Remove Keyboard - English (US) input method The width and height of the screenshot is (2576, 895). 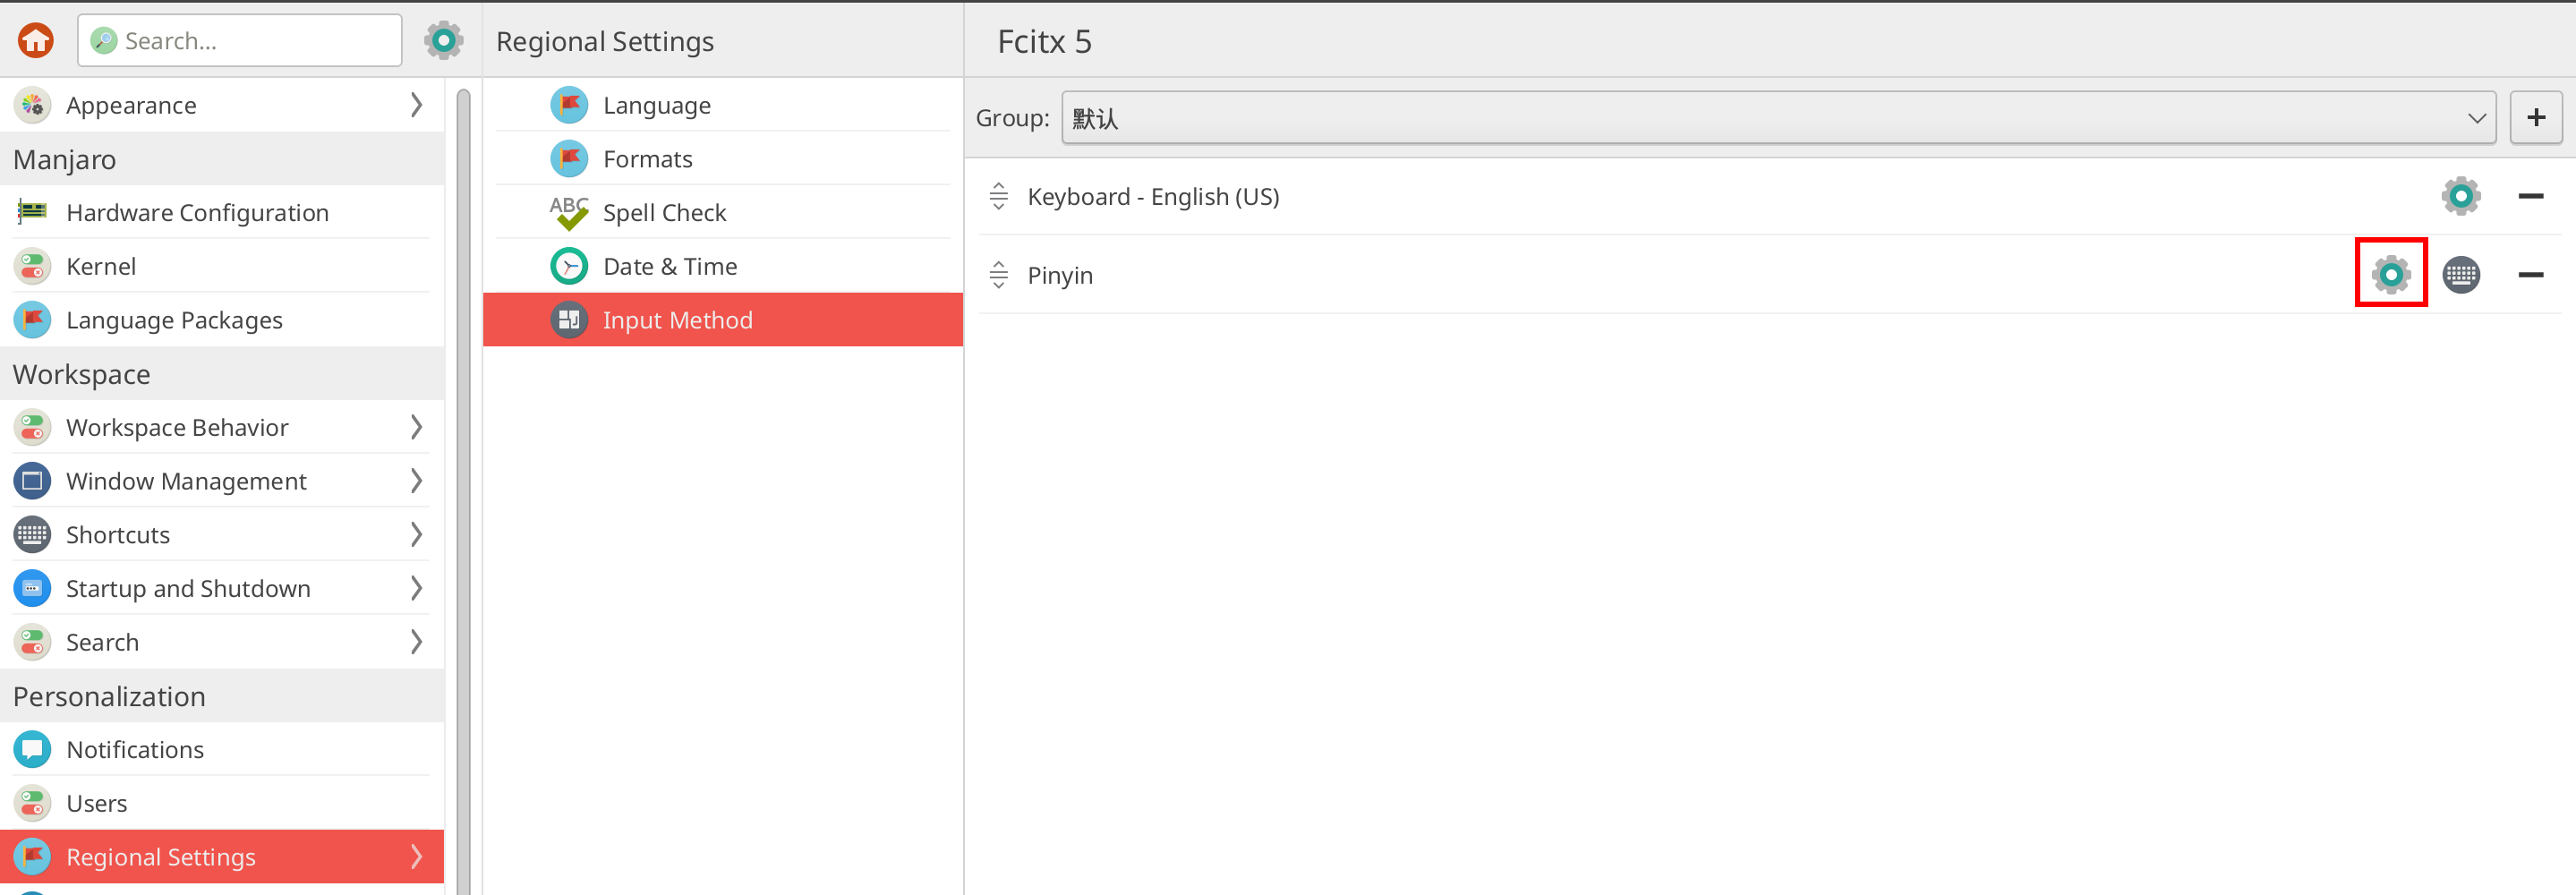2531,196
